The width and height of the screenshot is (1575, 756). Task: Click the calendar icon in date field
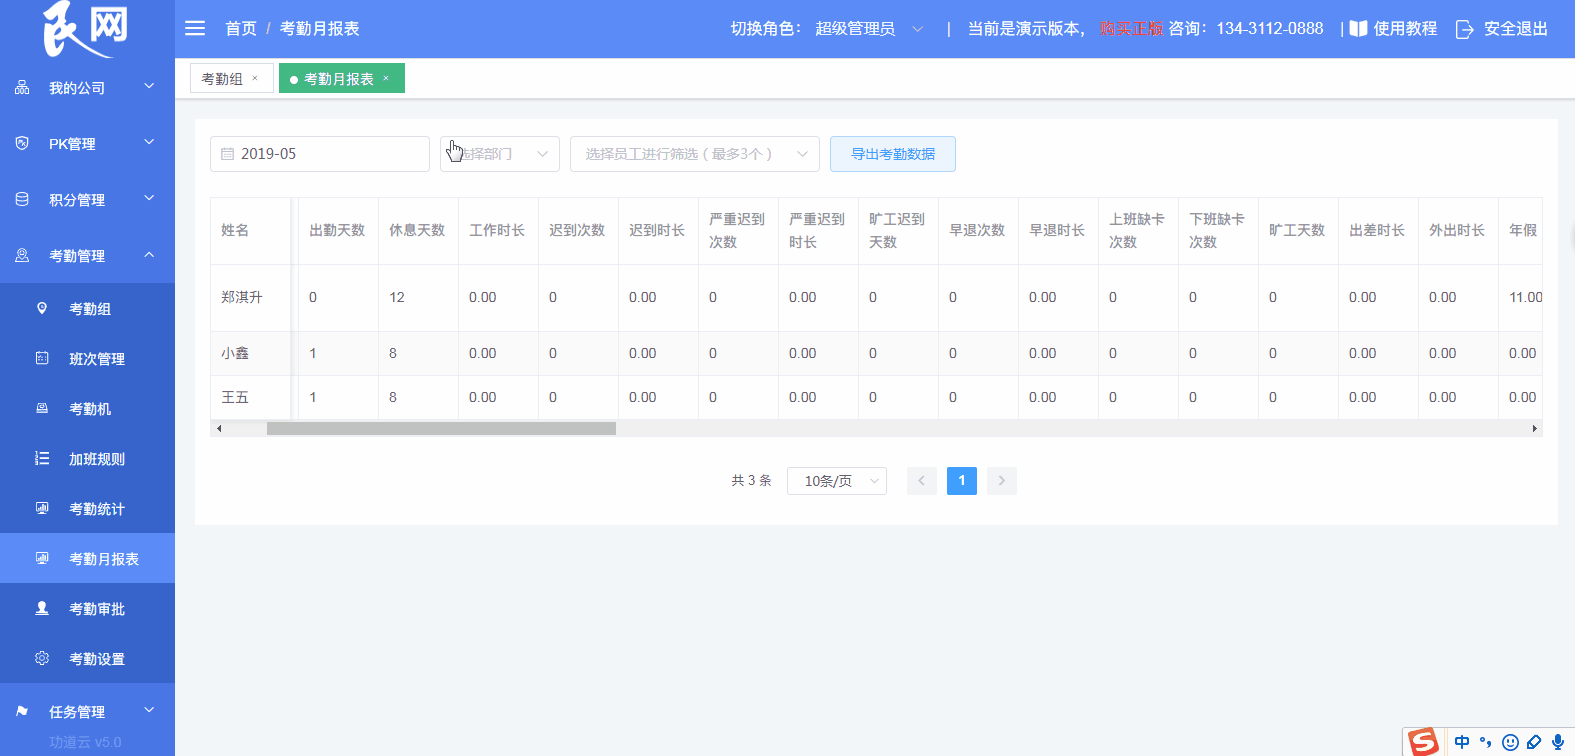[x=227, y=154]
